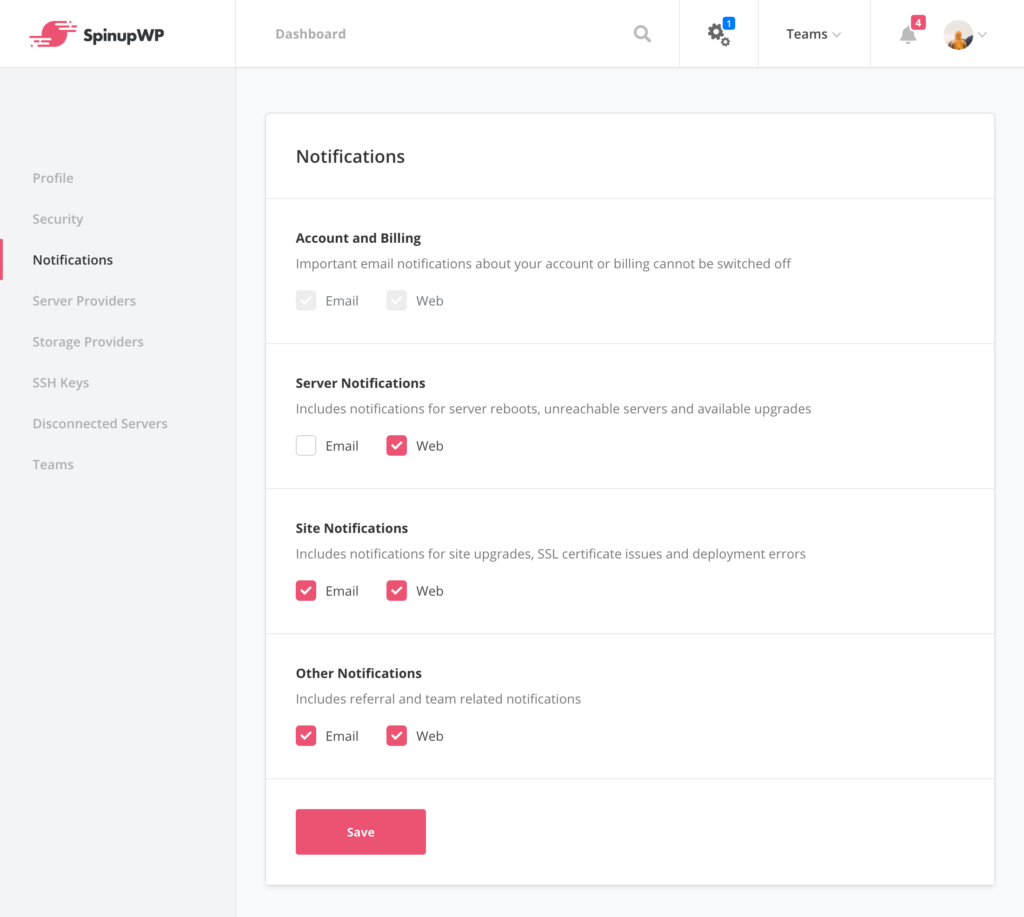Uncheck Site Notifications Email checkbox
This screenshot has height=917, width=1024.
pos(306,590)
